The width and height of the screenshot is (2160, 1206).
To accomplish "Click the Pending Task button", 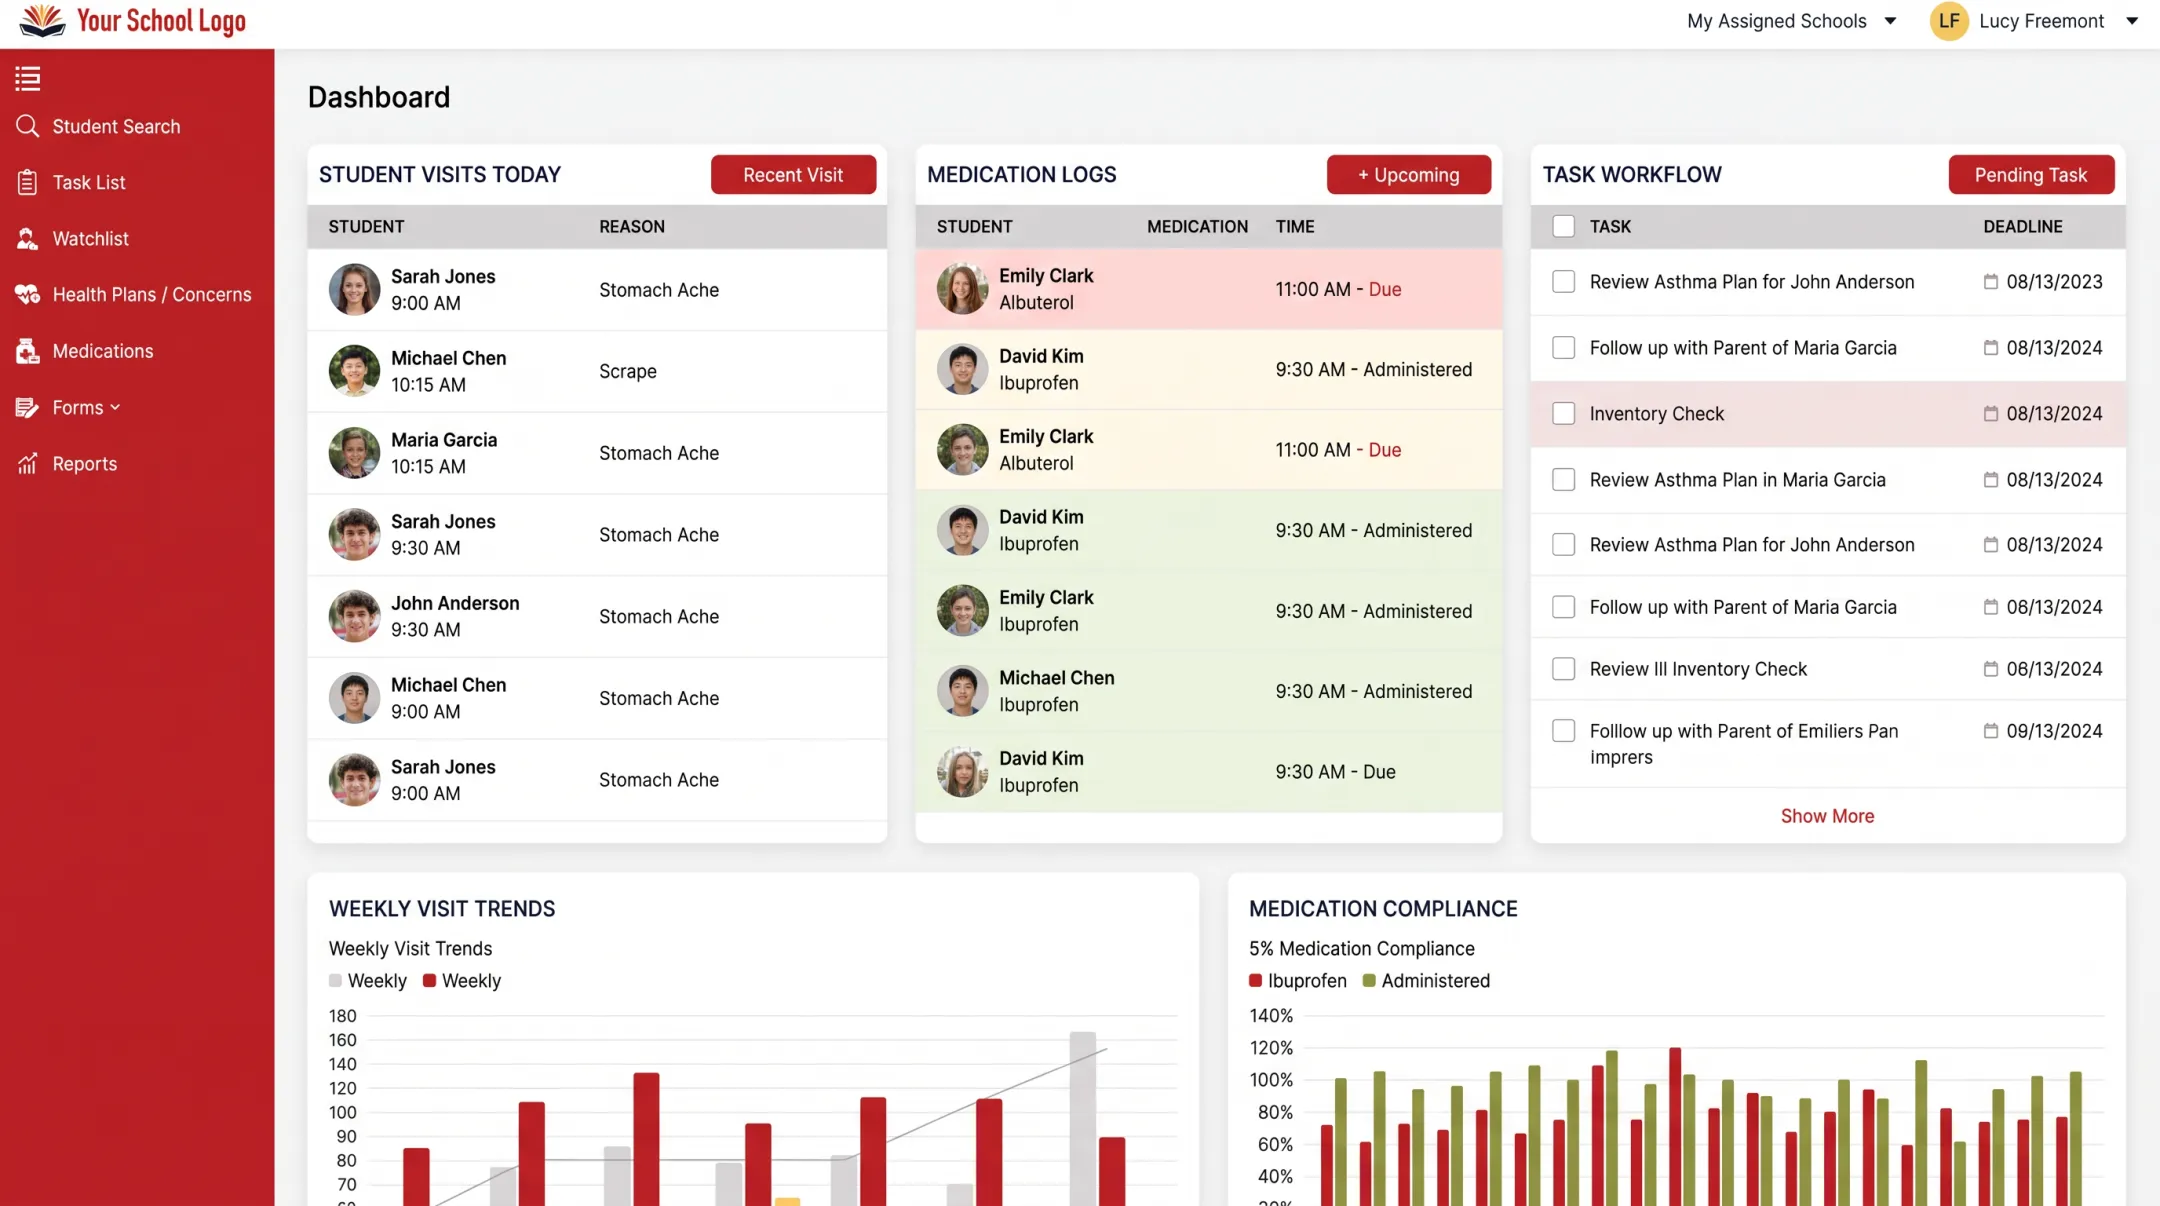I will [2030, 174].
